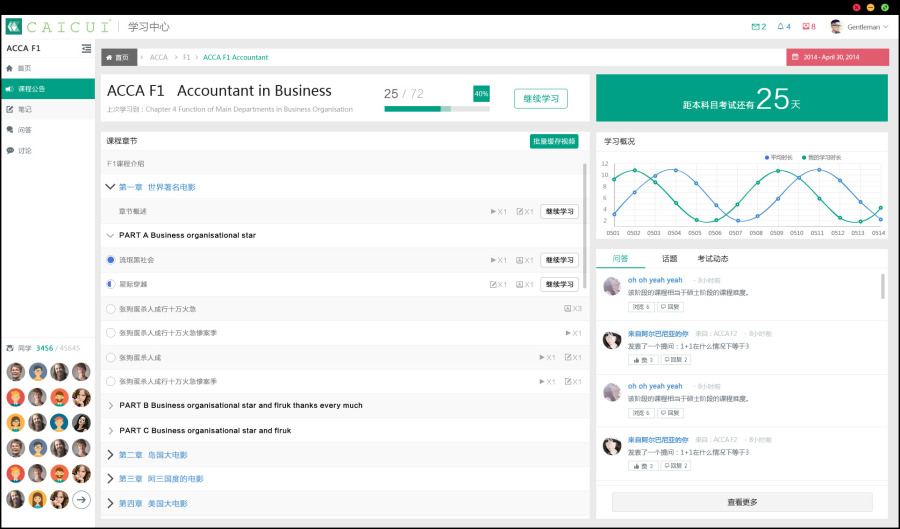The width and height of the screenshot is (900, 529).
Task: Click the Q&A feed scrollbar
Action: tap(883, 286)
